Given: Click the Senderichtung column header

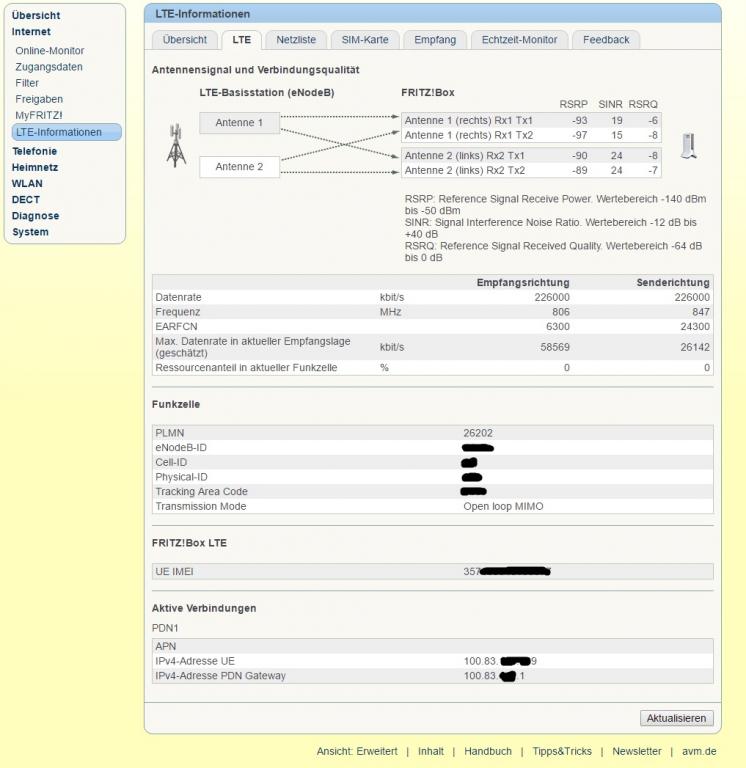Looking at the screenshot, I should coord(673,283).
